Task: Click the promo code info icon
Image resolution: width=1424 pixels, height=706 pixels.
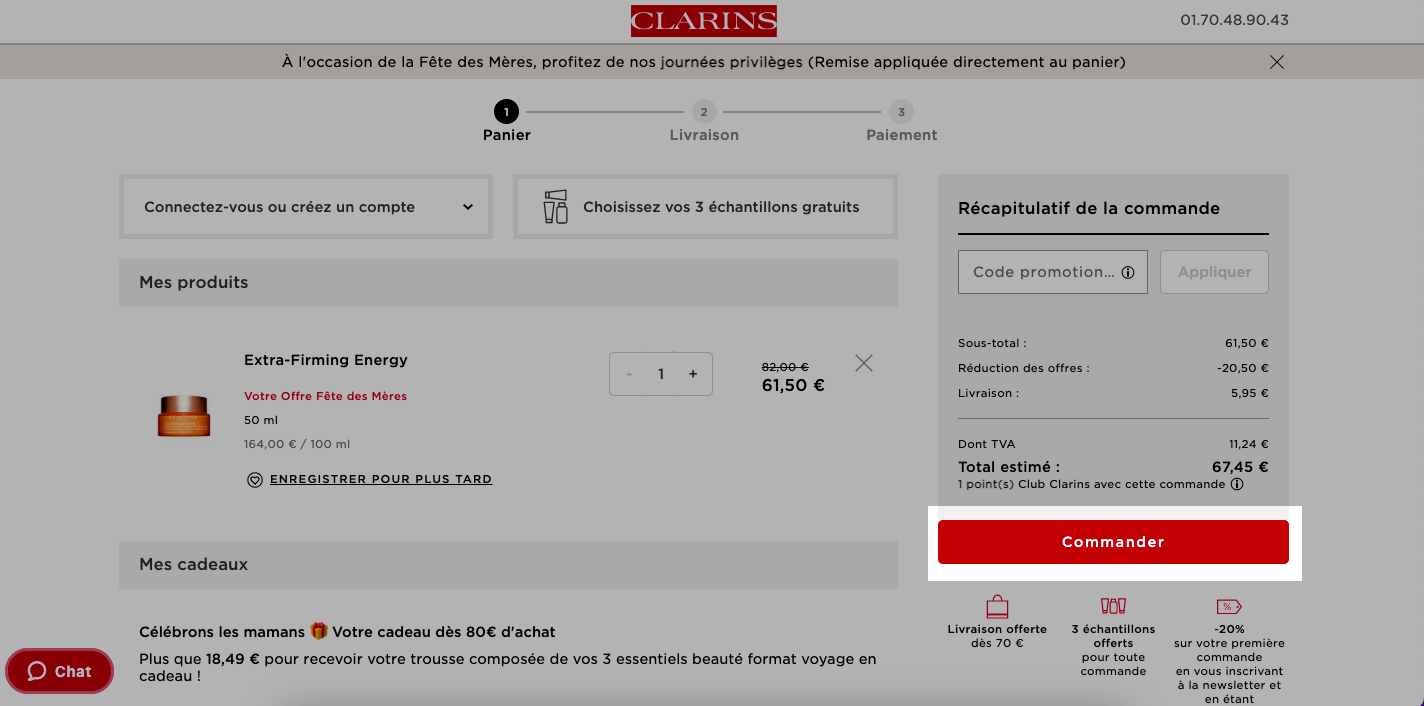Action: tap(1128, 272)
